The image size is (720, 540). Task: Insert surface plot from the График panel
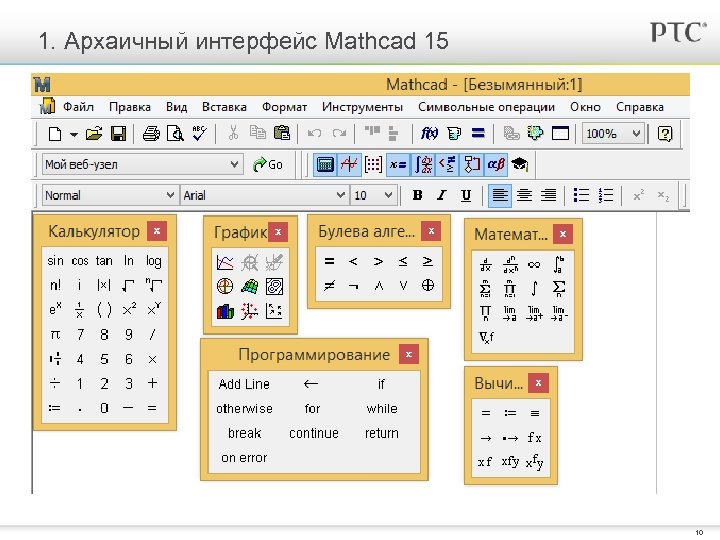(249, 287)
